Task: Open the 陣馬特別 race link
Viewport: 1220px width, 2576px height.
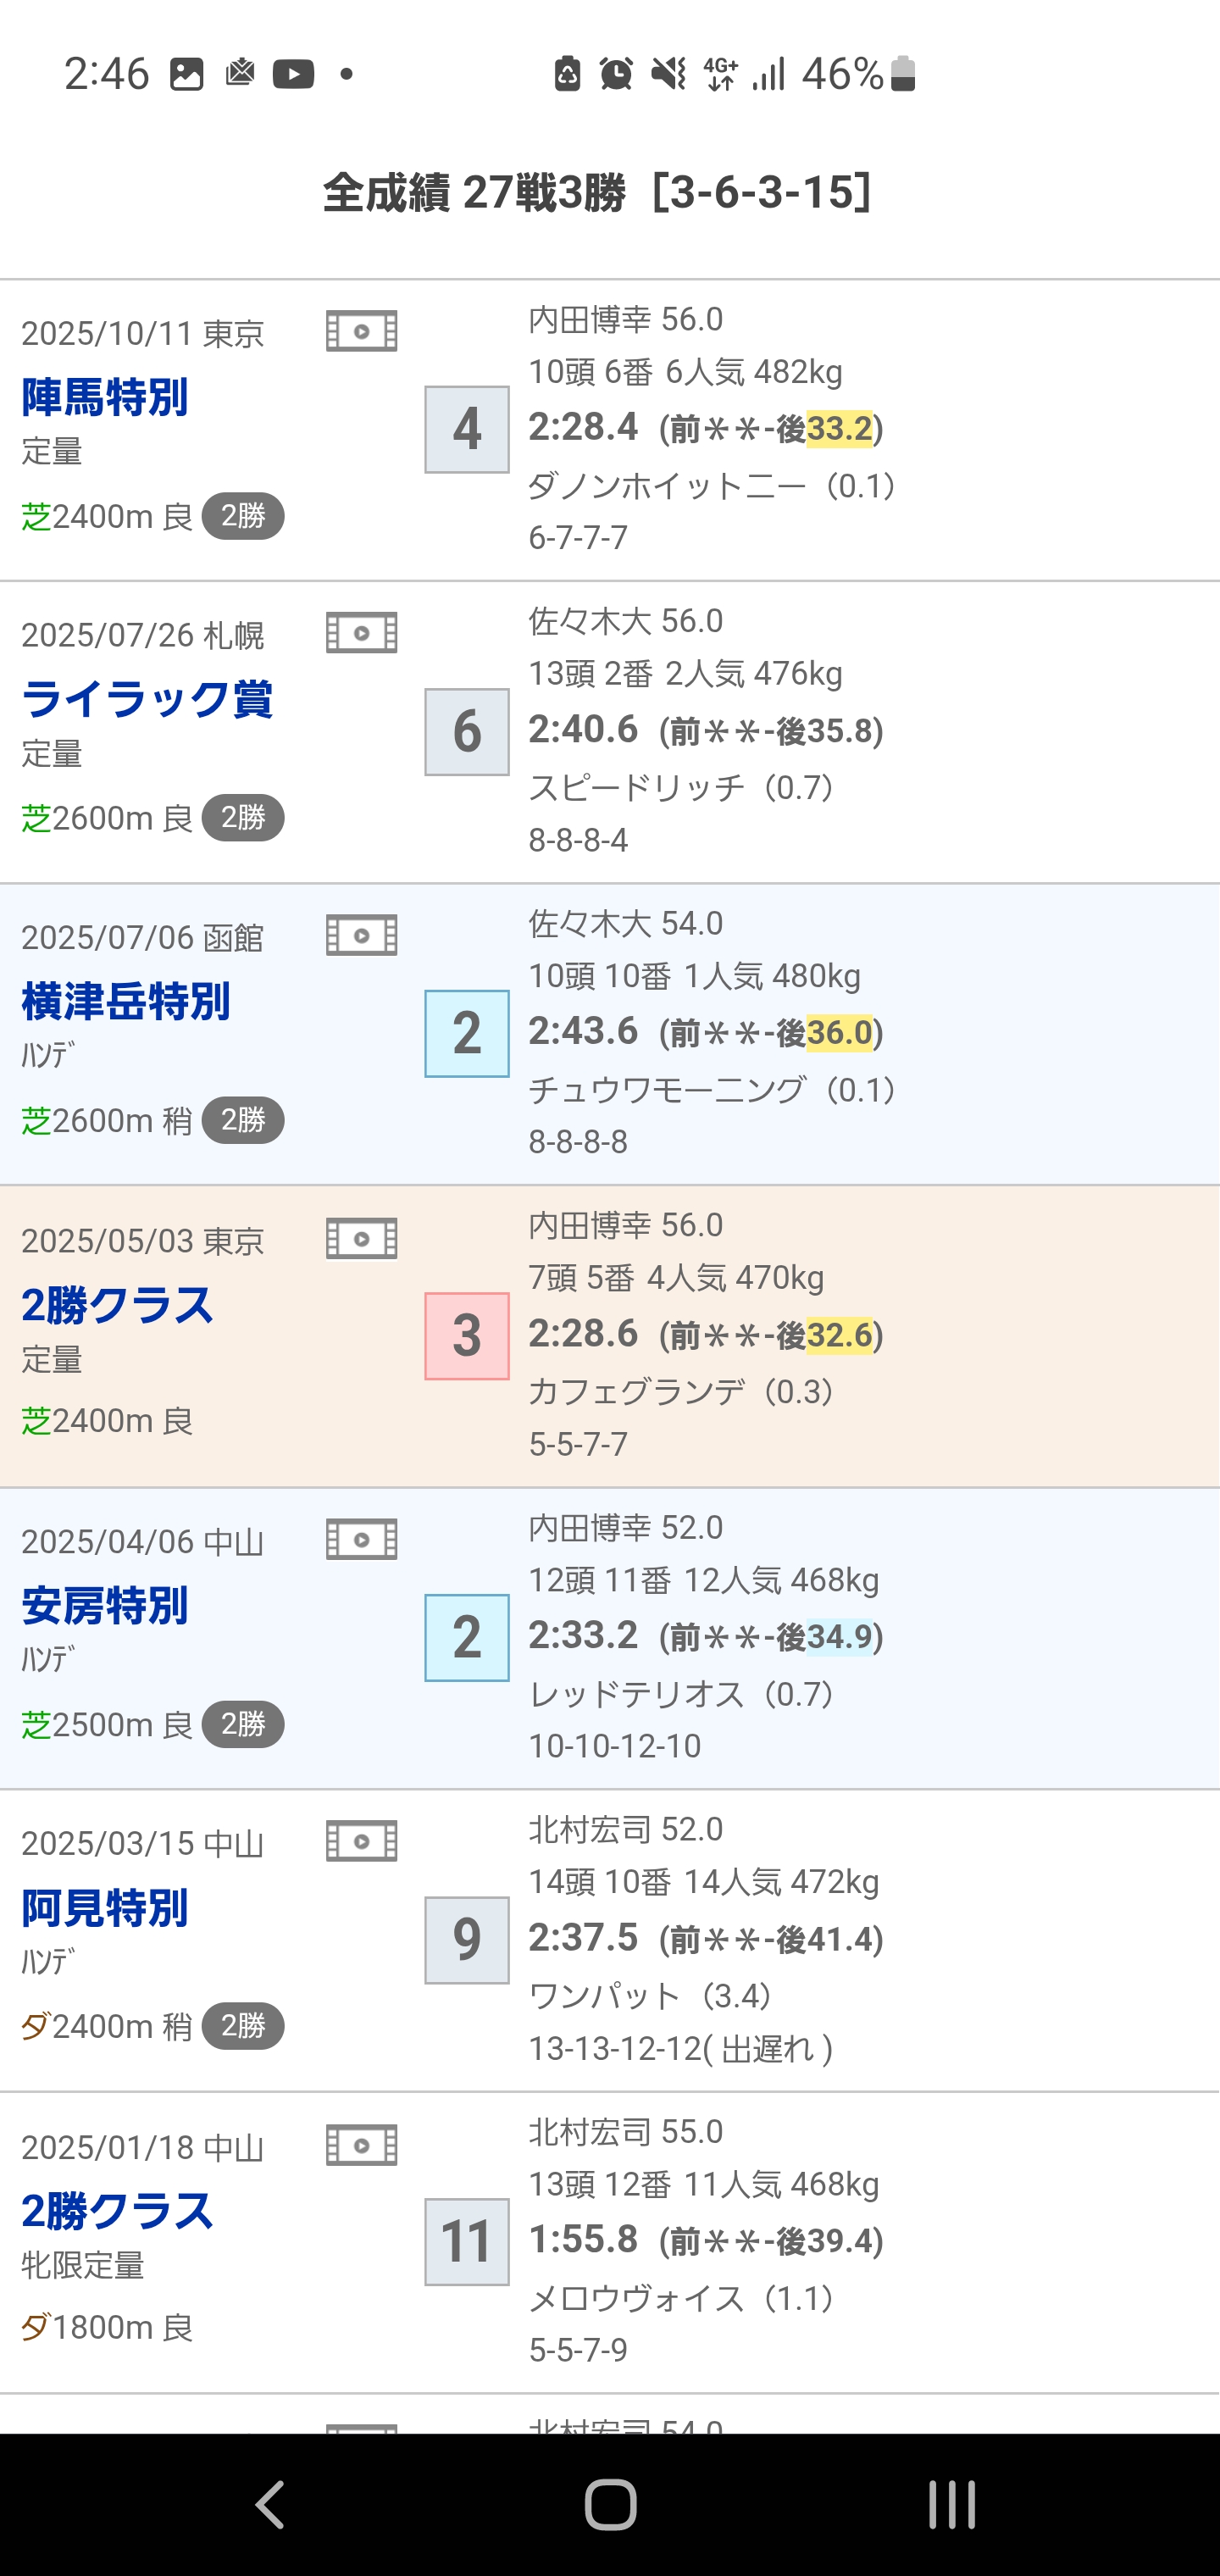Action: click(105, 397)
